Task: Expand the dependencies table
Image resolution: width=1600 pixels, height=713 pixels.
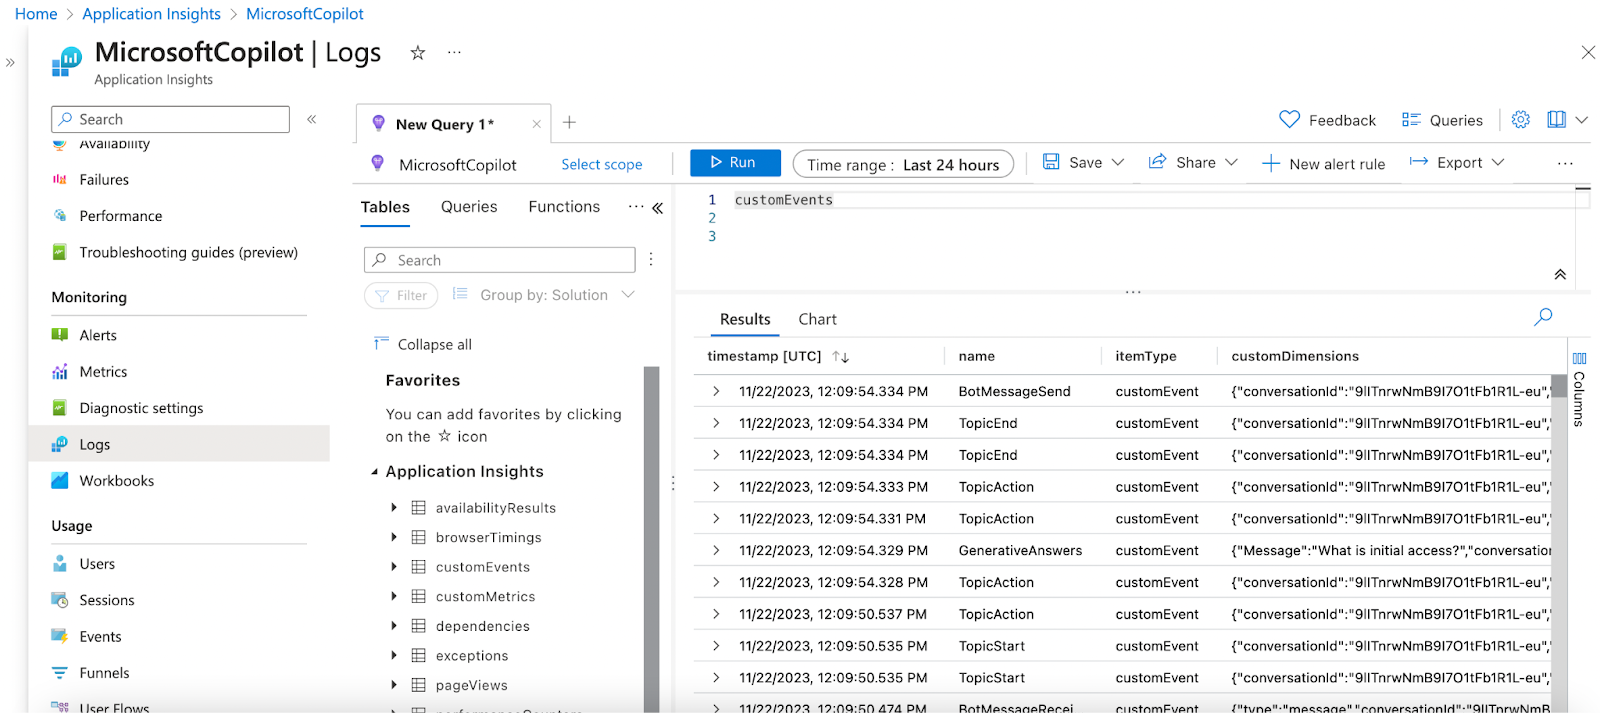Action: pyautogui.click(x=394, y=626)
